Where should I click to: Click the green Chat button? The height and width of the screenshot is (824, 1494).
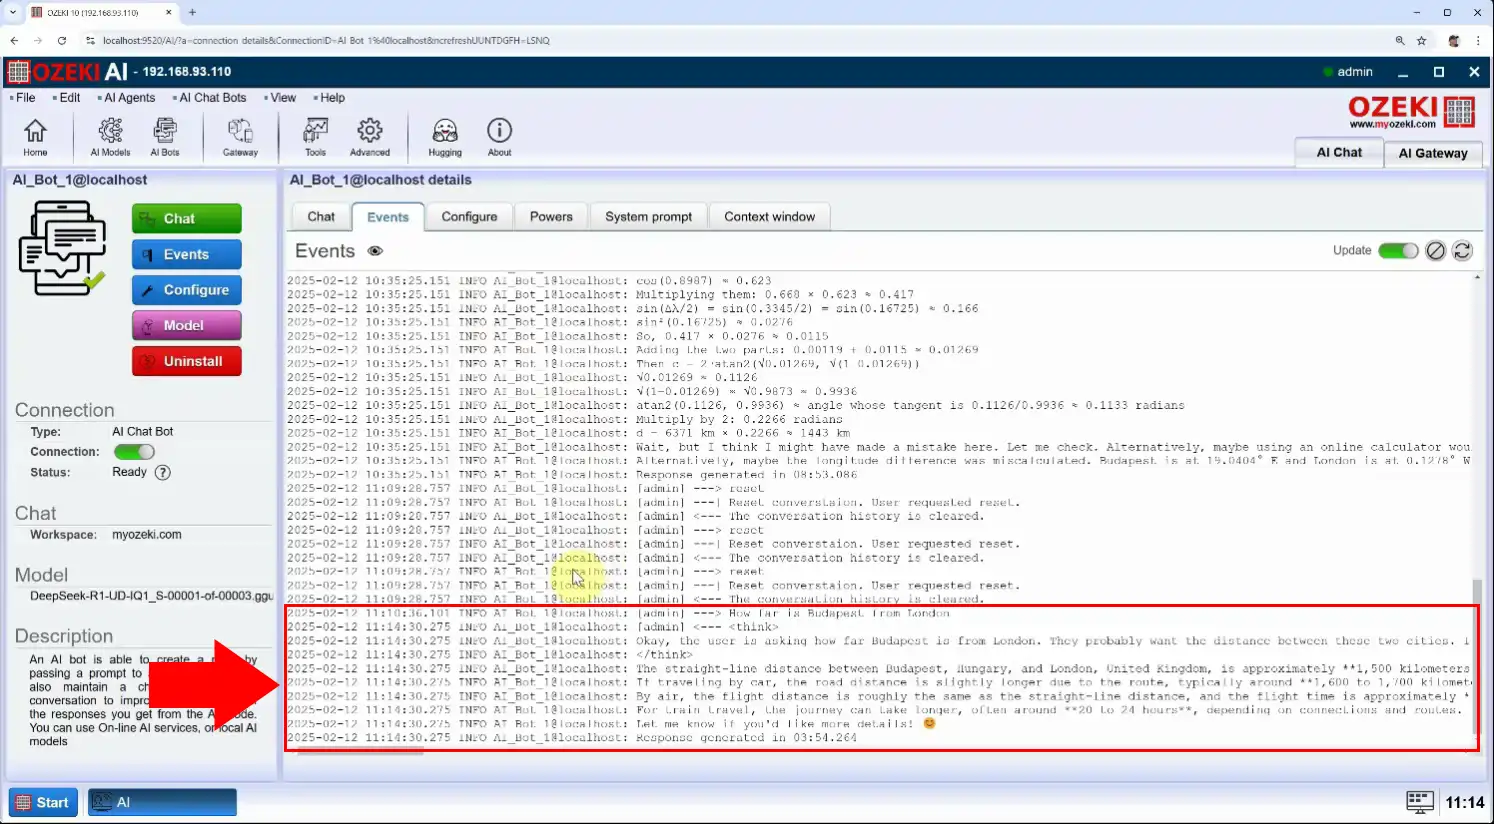coord(187,219)
